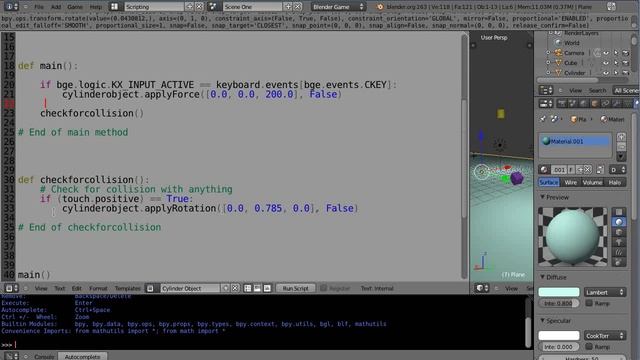
Task: Expand the Camera item in the outliner
Action: click(548, 53)
